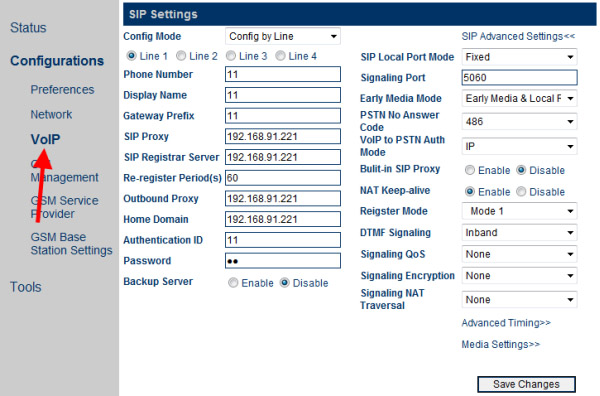Expand Signaling Encryption dropdown
This screenshot has height=396, width=600.
coord(519,275)
